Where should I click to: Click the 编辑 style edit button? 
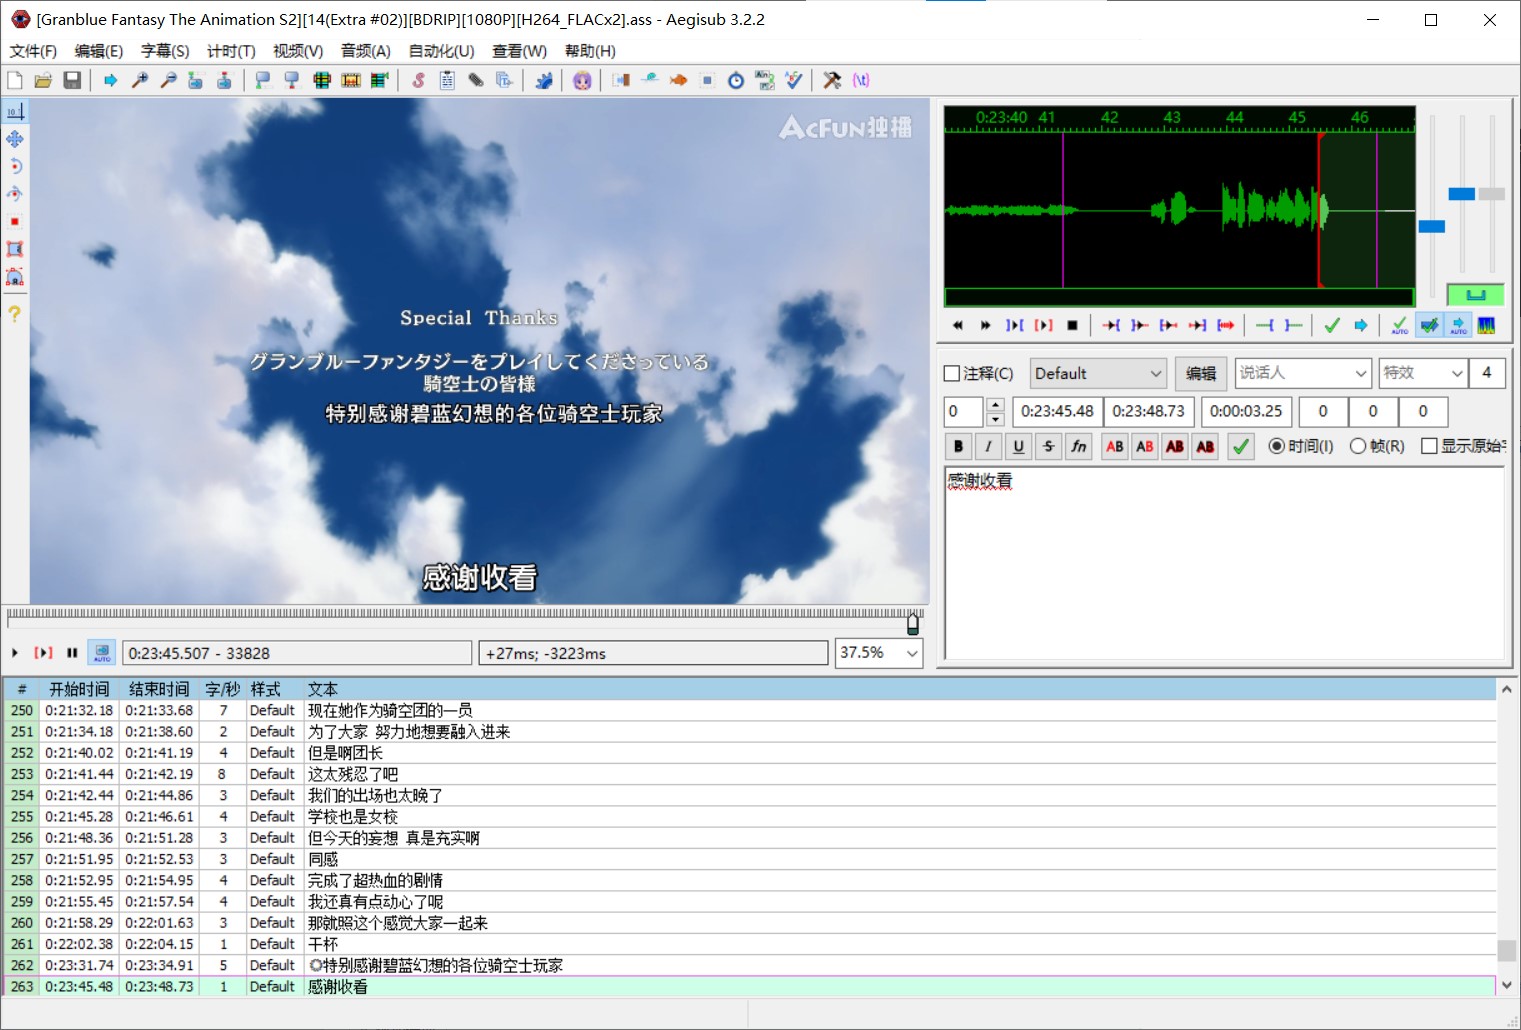pos(1201,373)
